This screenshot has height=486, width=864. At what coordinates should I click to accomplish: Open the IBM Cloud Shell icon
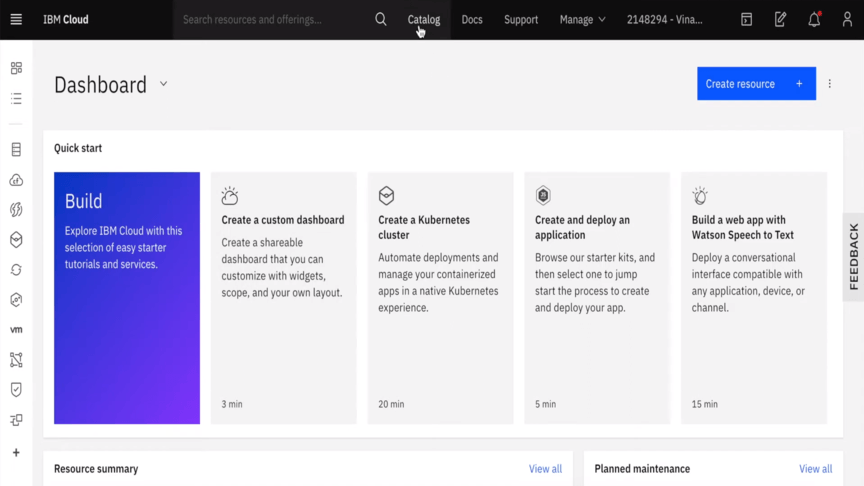pos(747,19)
